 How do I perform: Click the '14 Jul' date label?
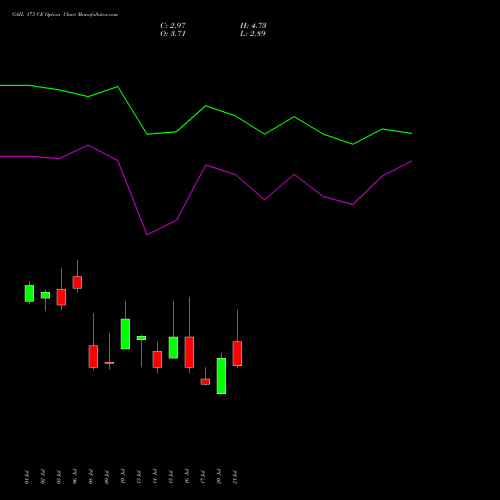155,477
